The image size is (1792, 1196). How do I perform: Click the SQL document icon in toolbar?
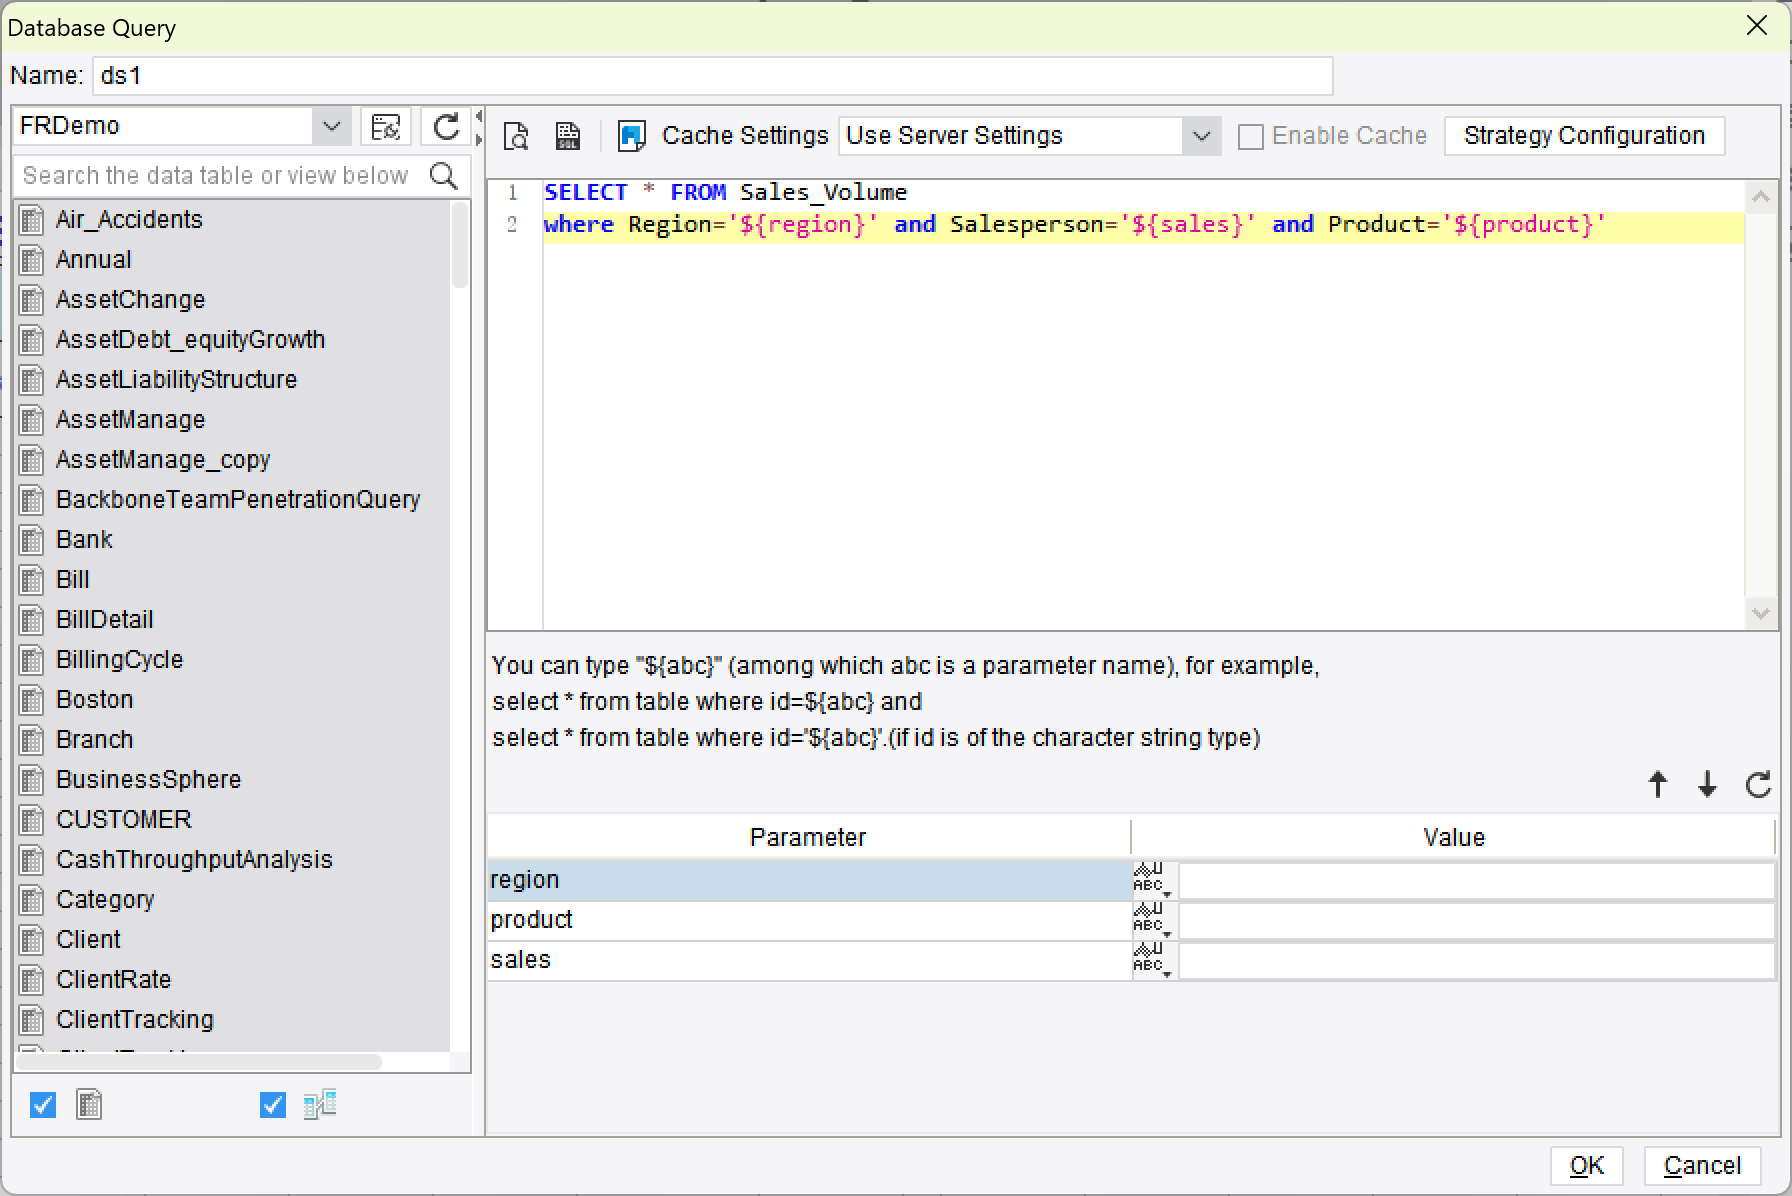tap(568, 136)
